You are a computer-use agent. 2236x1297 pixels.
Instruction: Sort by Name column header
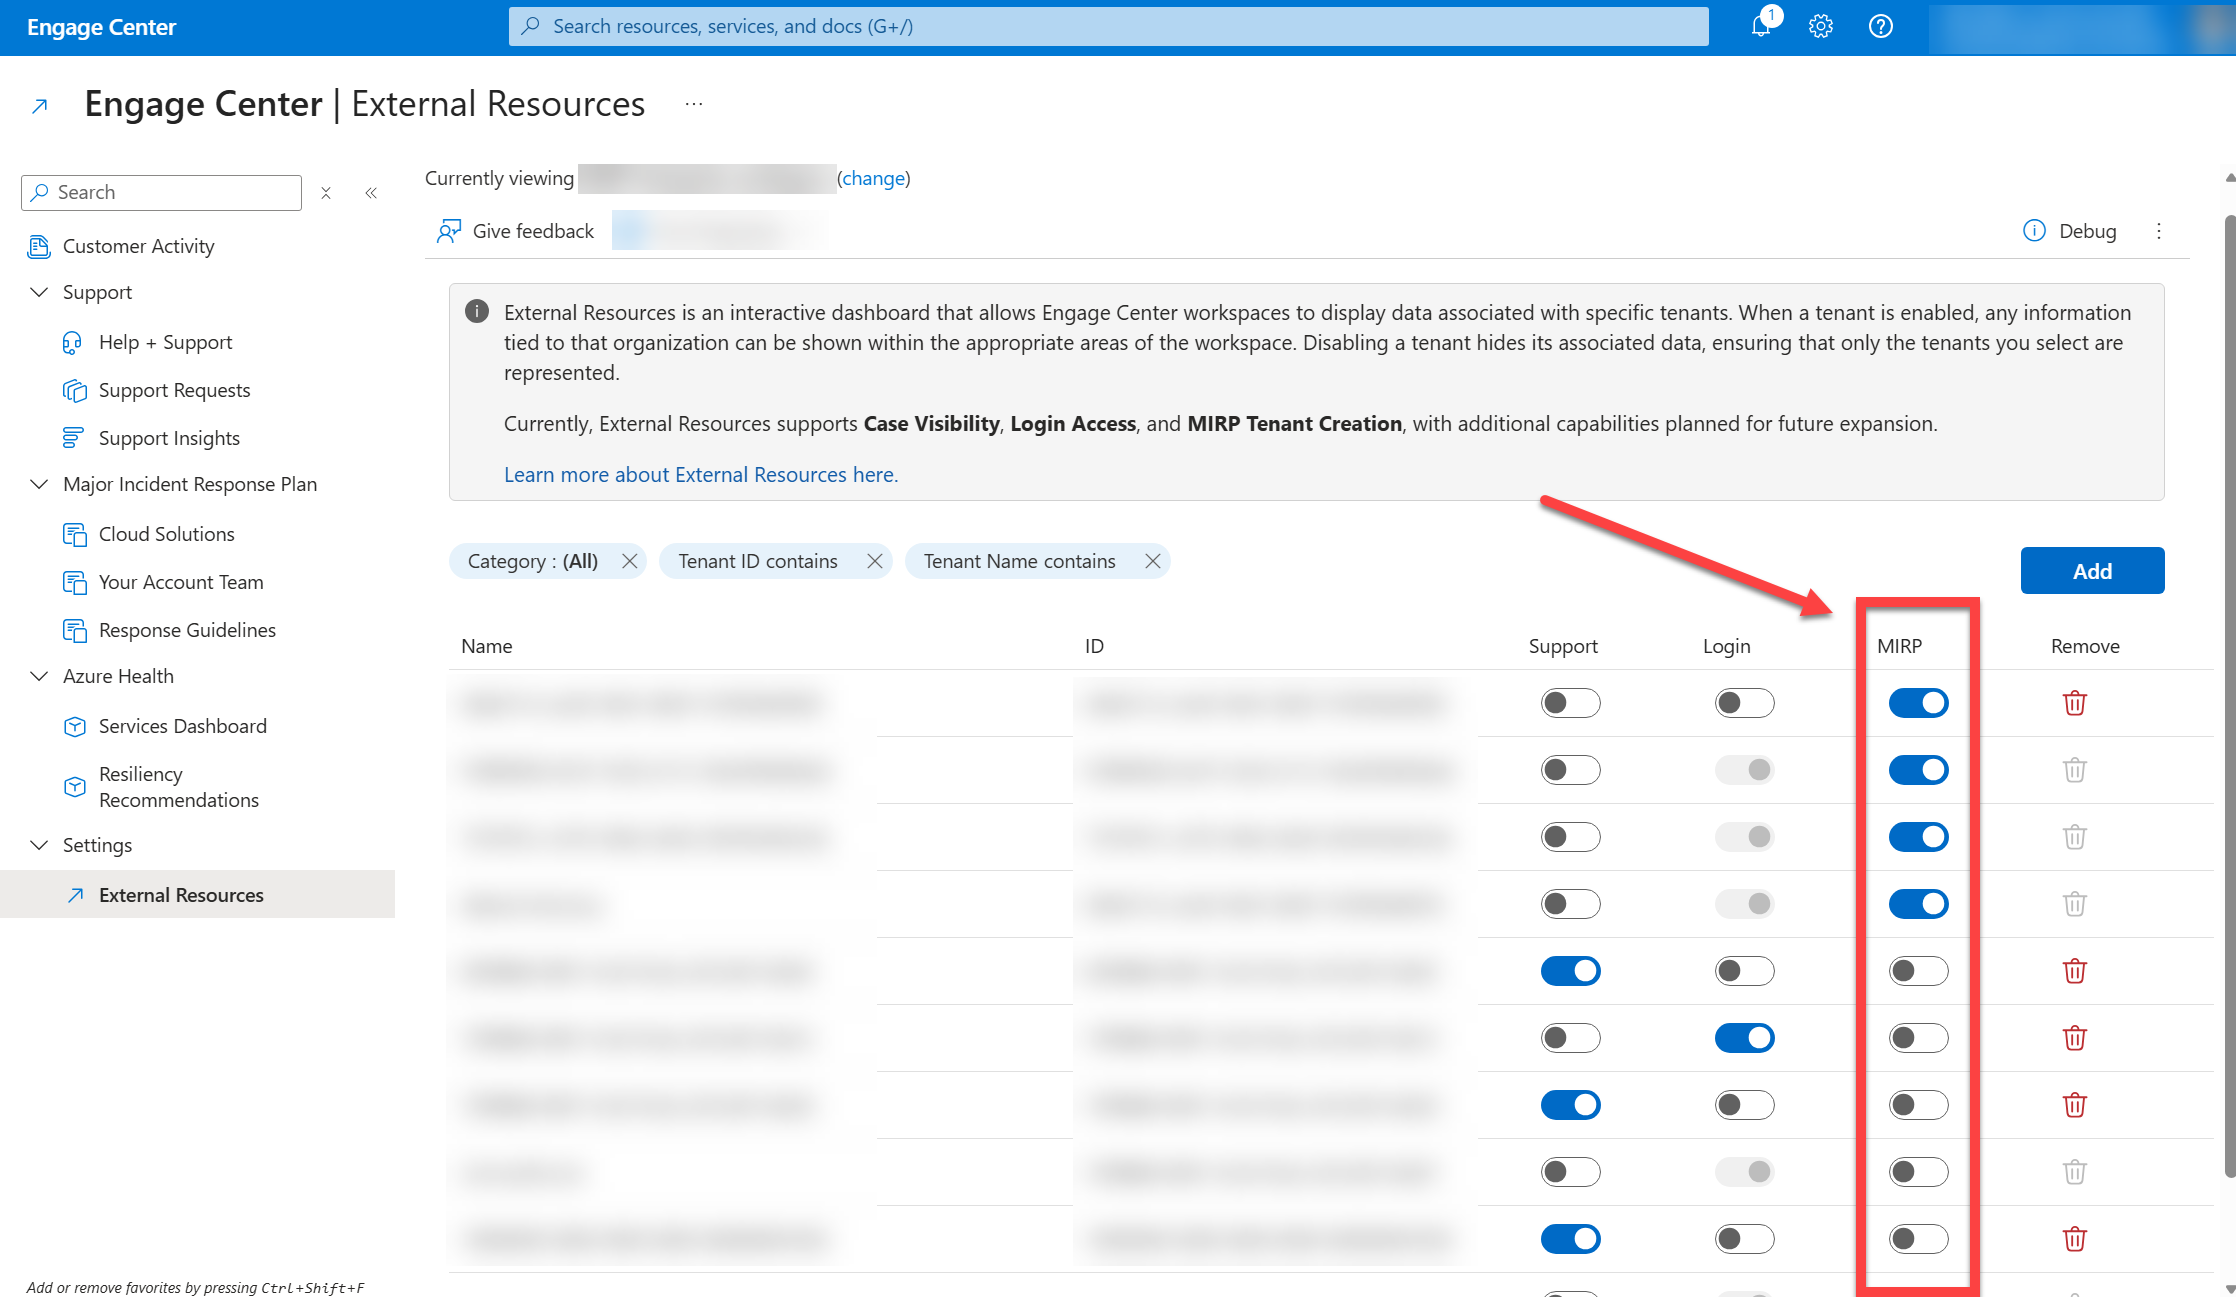point(486,646)
